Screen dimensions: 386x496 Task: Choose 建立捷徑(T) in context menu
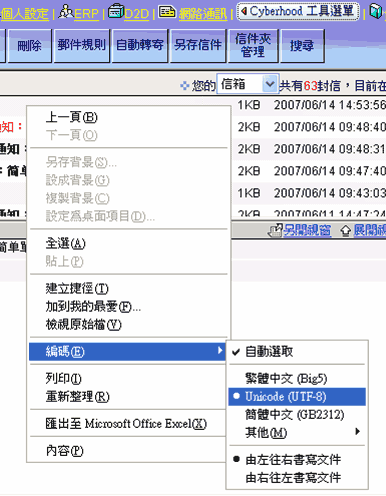point(129,288)
